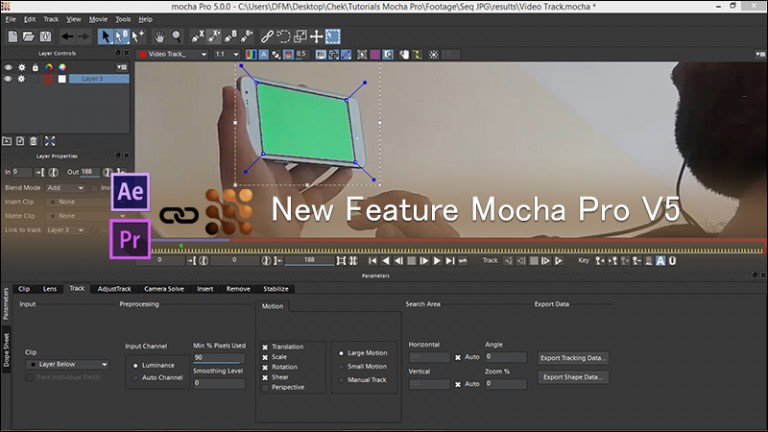Toggle the Translation checkbox
768x432 pixels.
tap(265, 347)
